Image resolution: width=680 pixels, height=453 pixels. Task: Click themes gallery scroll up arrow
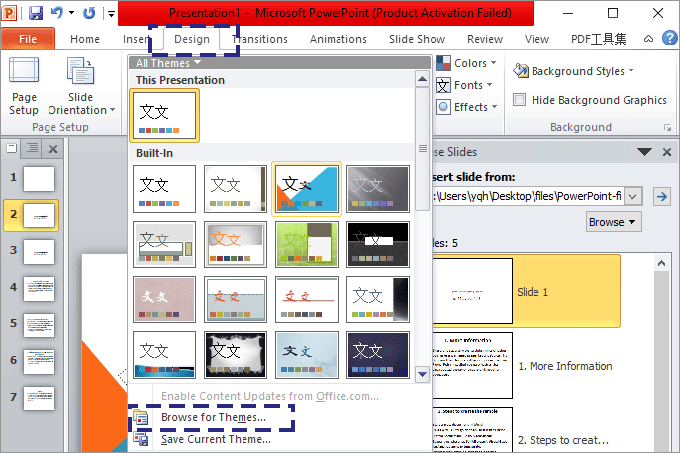coord(422,79)
